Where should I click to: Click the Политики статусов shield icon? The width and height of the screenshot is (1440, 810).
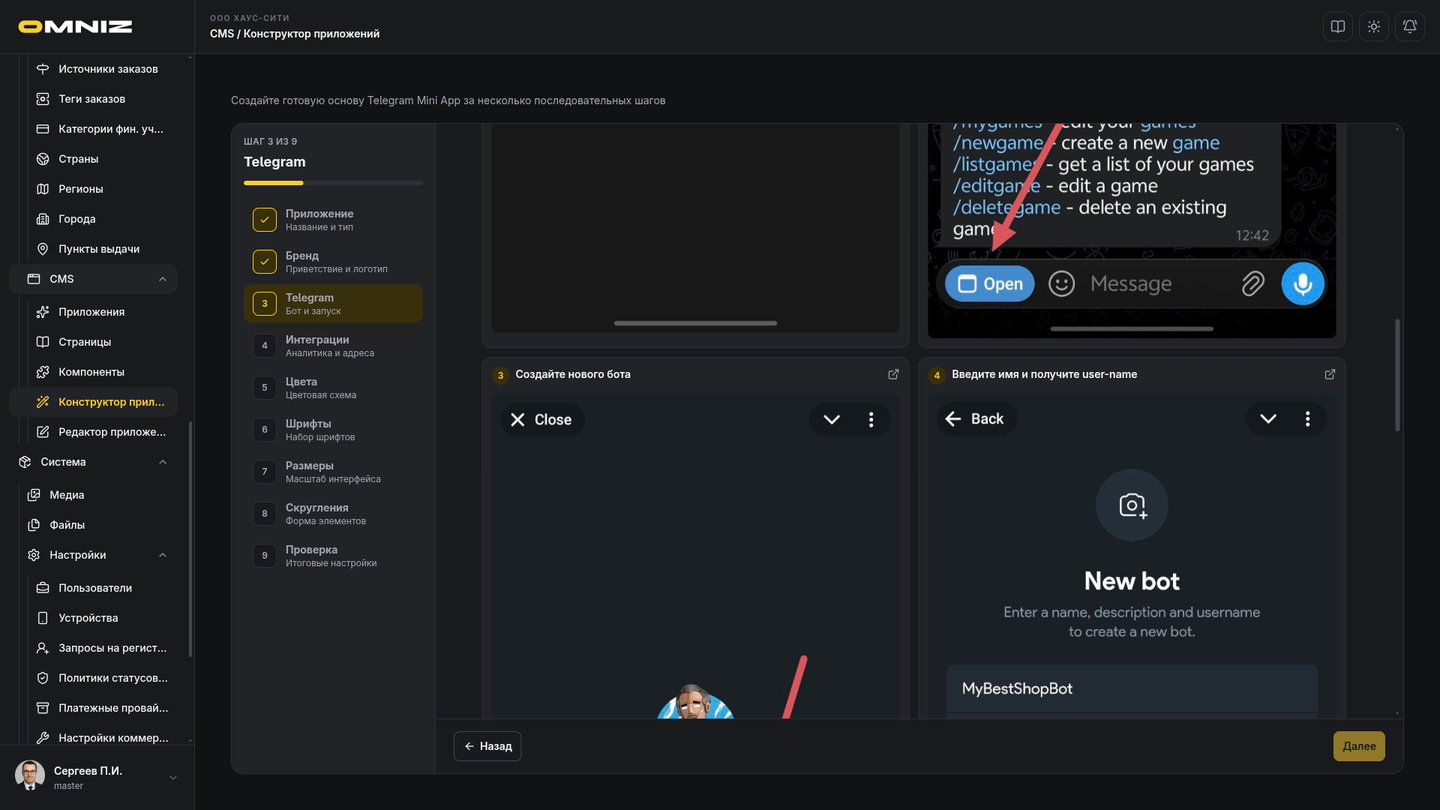[x=43, y=678]
